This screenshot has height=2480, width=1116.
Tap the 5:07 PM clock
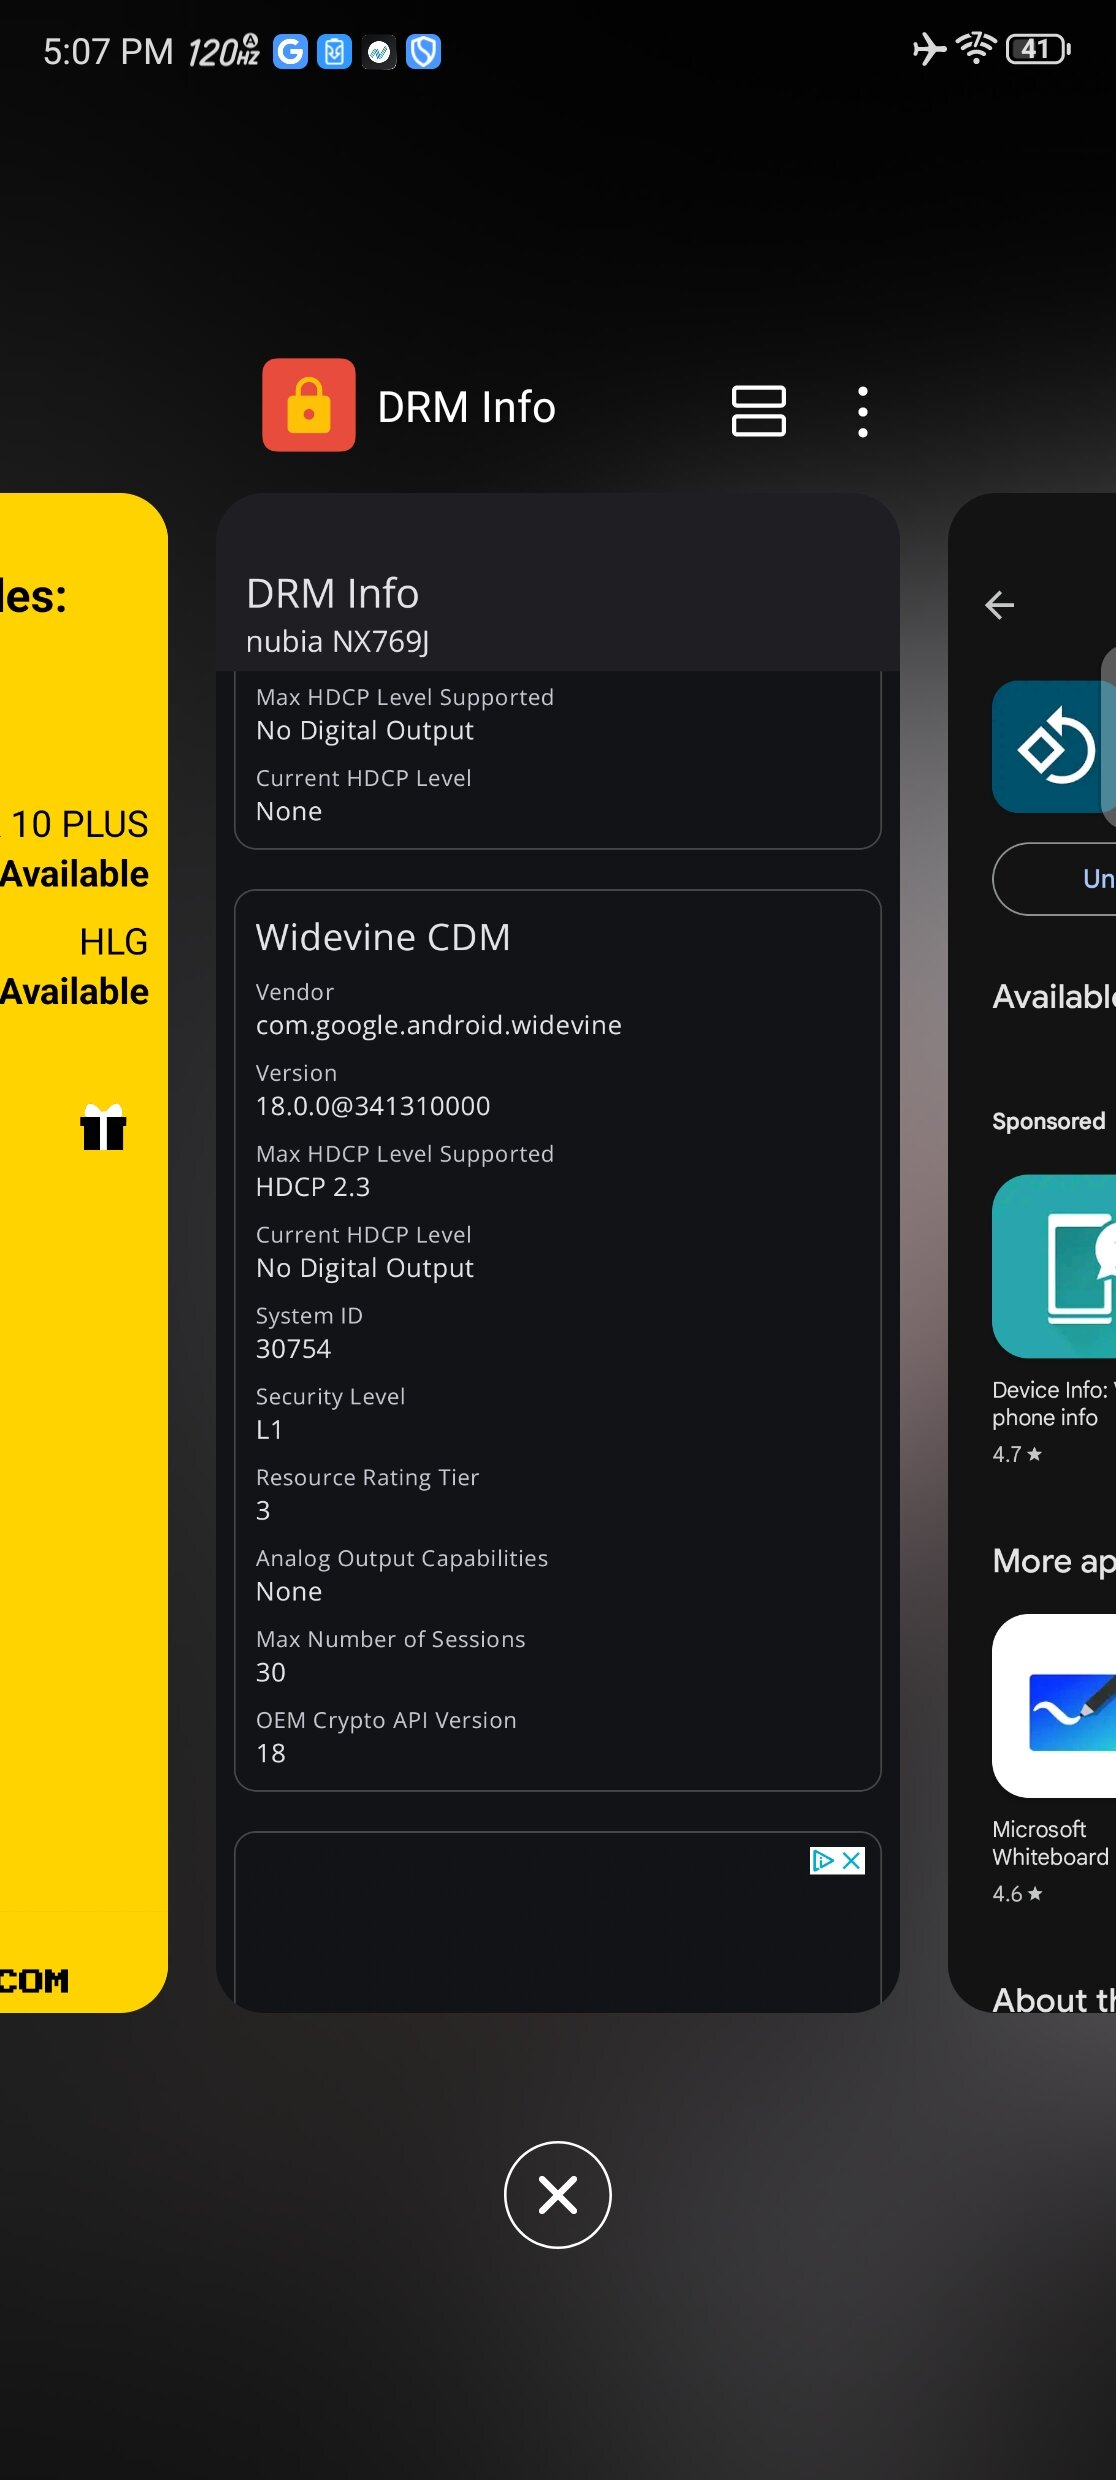click(x=108, y=51)
